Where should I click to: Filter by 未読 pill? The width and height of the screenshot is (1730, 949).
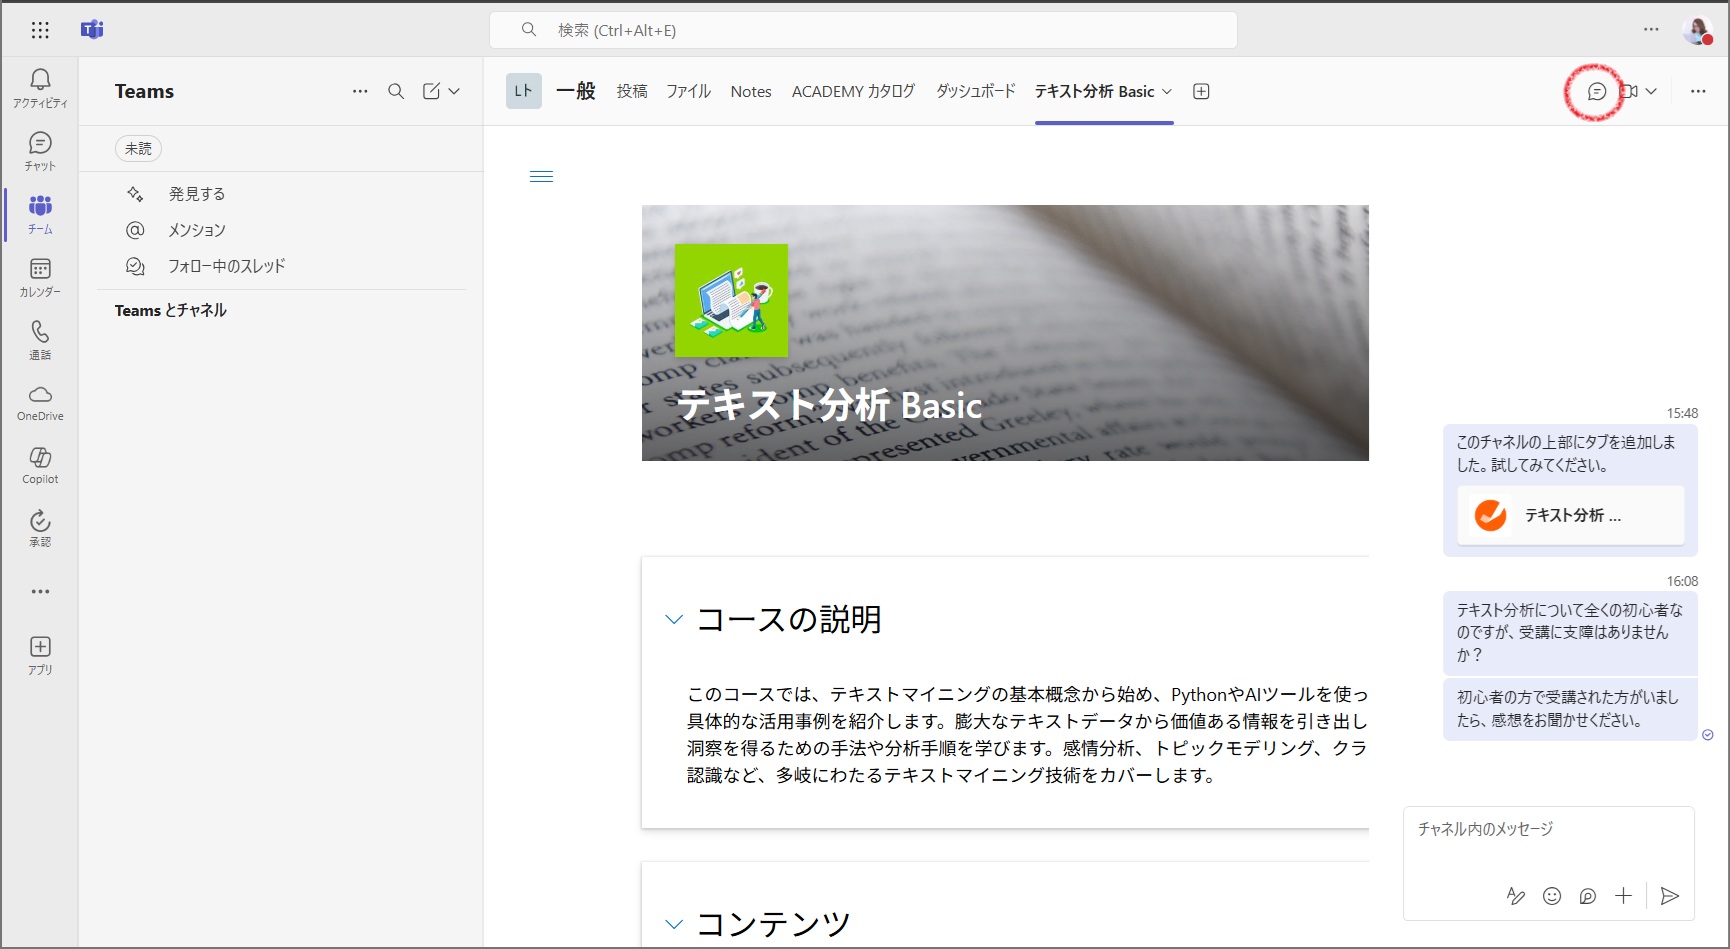[x=138, y=148]
